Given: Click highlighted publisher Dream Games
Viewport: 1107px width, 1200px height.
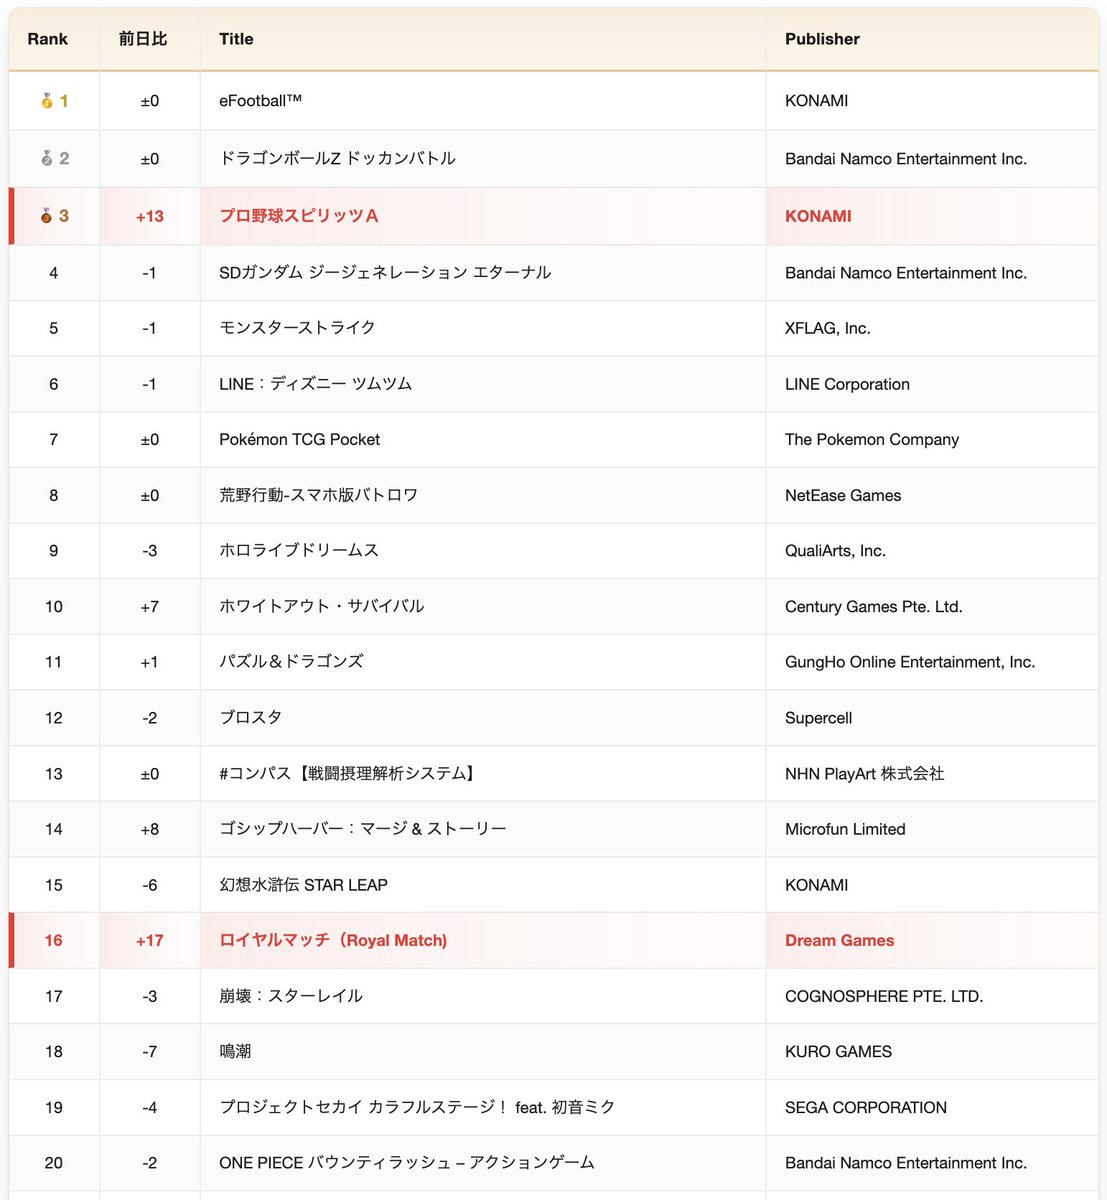Looking at the screenshot, I should coord(840,940).
